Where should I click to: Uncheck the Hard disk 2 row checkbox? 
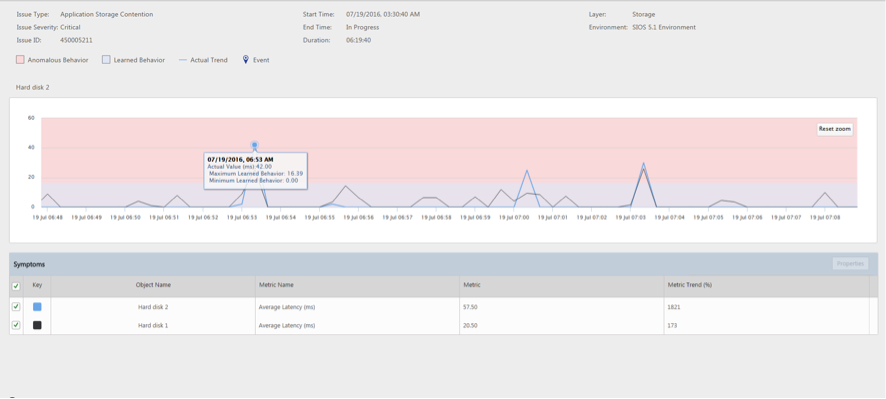pyautogui.click(x=16, y=306)
